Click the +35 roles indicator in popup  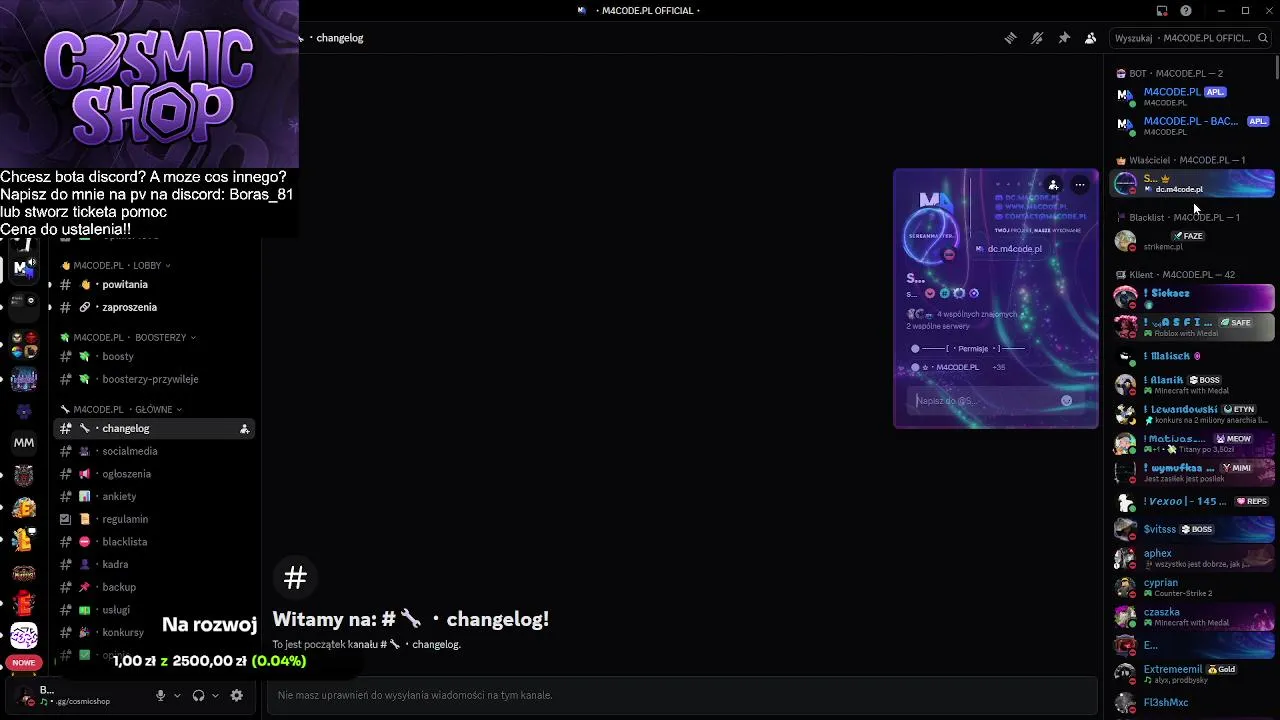998,368
